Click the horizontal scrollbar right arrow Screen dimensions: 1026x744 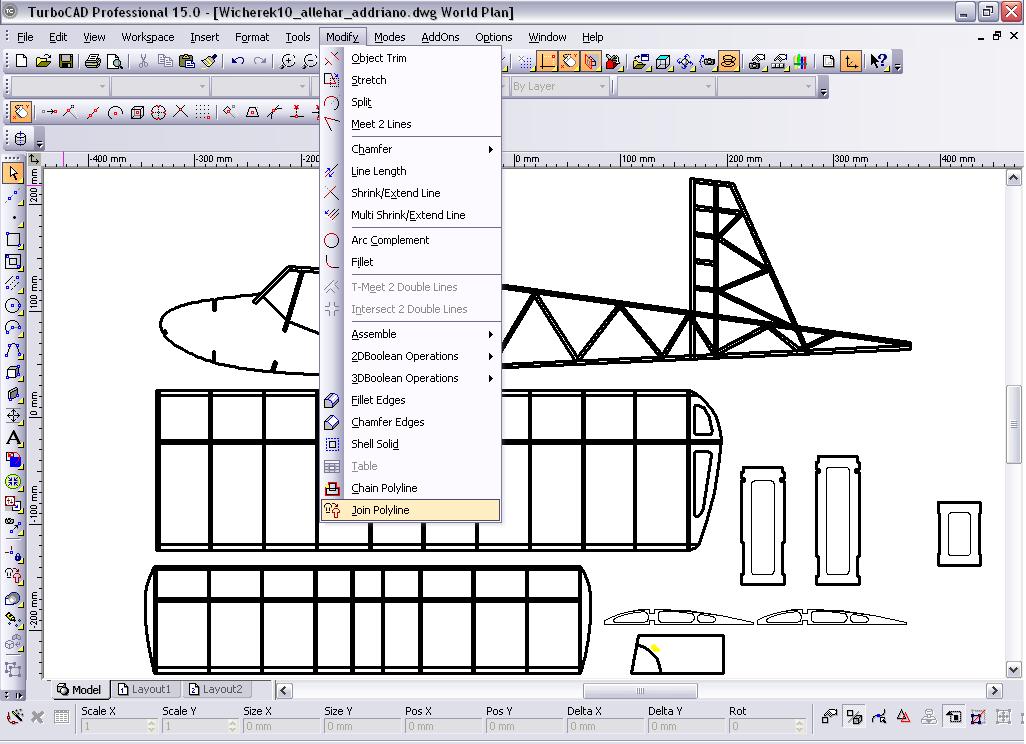coord(994,690)
